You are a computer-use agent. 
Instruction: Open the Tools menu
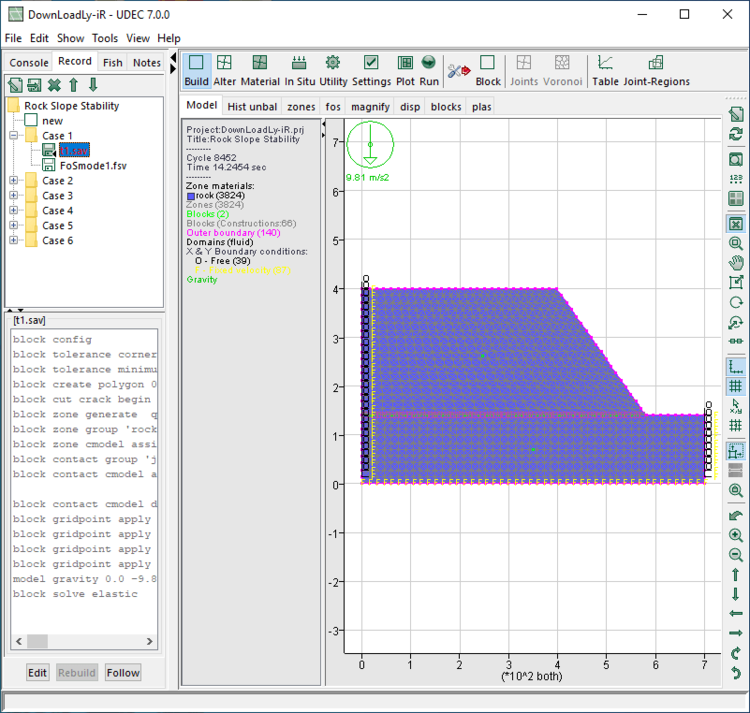105,38
